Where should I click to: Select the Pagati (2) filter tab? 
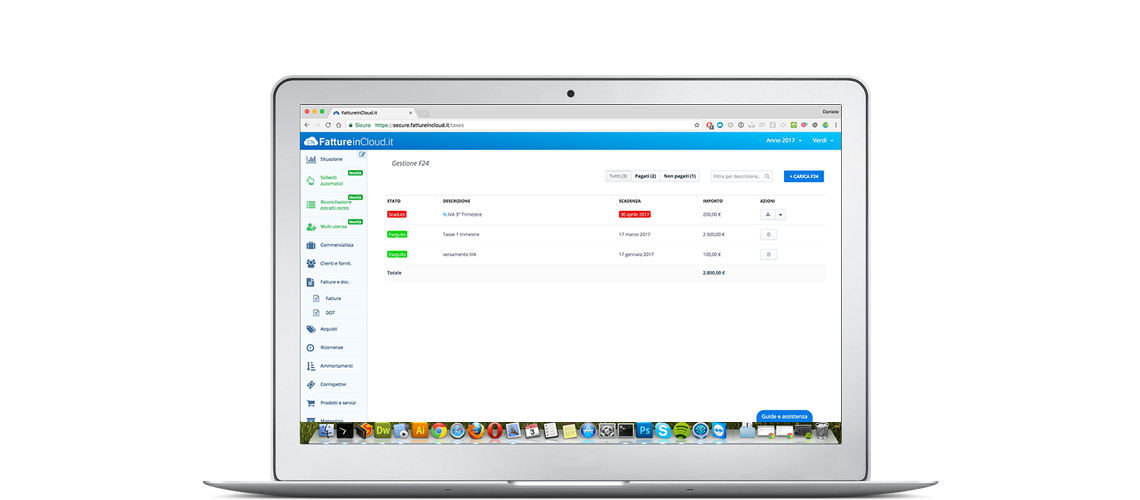[x=645, y=176]
